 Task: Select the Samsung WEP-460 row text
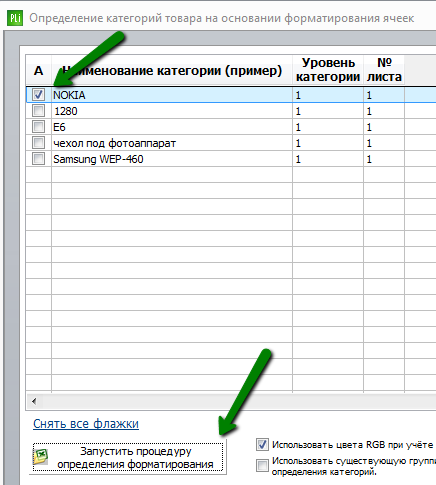98,159
